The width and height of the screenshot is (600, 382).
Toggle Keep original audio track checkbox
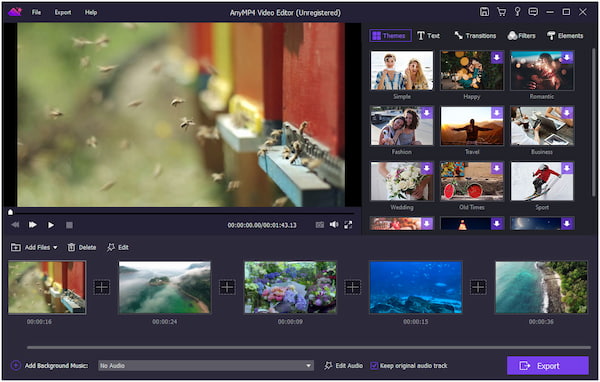pyautogui.click(x=374, y=366)
